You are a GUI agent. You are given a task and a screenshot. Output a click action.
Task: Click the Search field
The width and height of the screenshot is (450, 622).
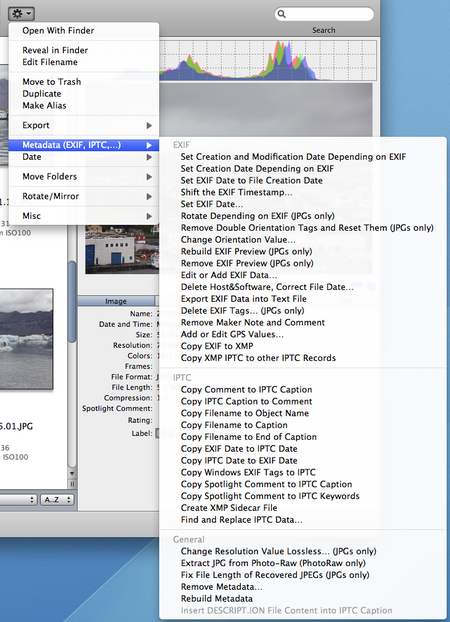tap(324, 14)
